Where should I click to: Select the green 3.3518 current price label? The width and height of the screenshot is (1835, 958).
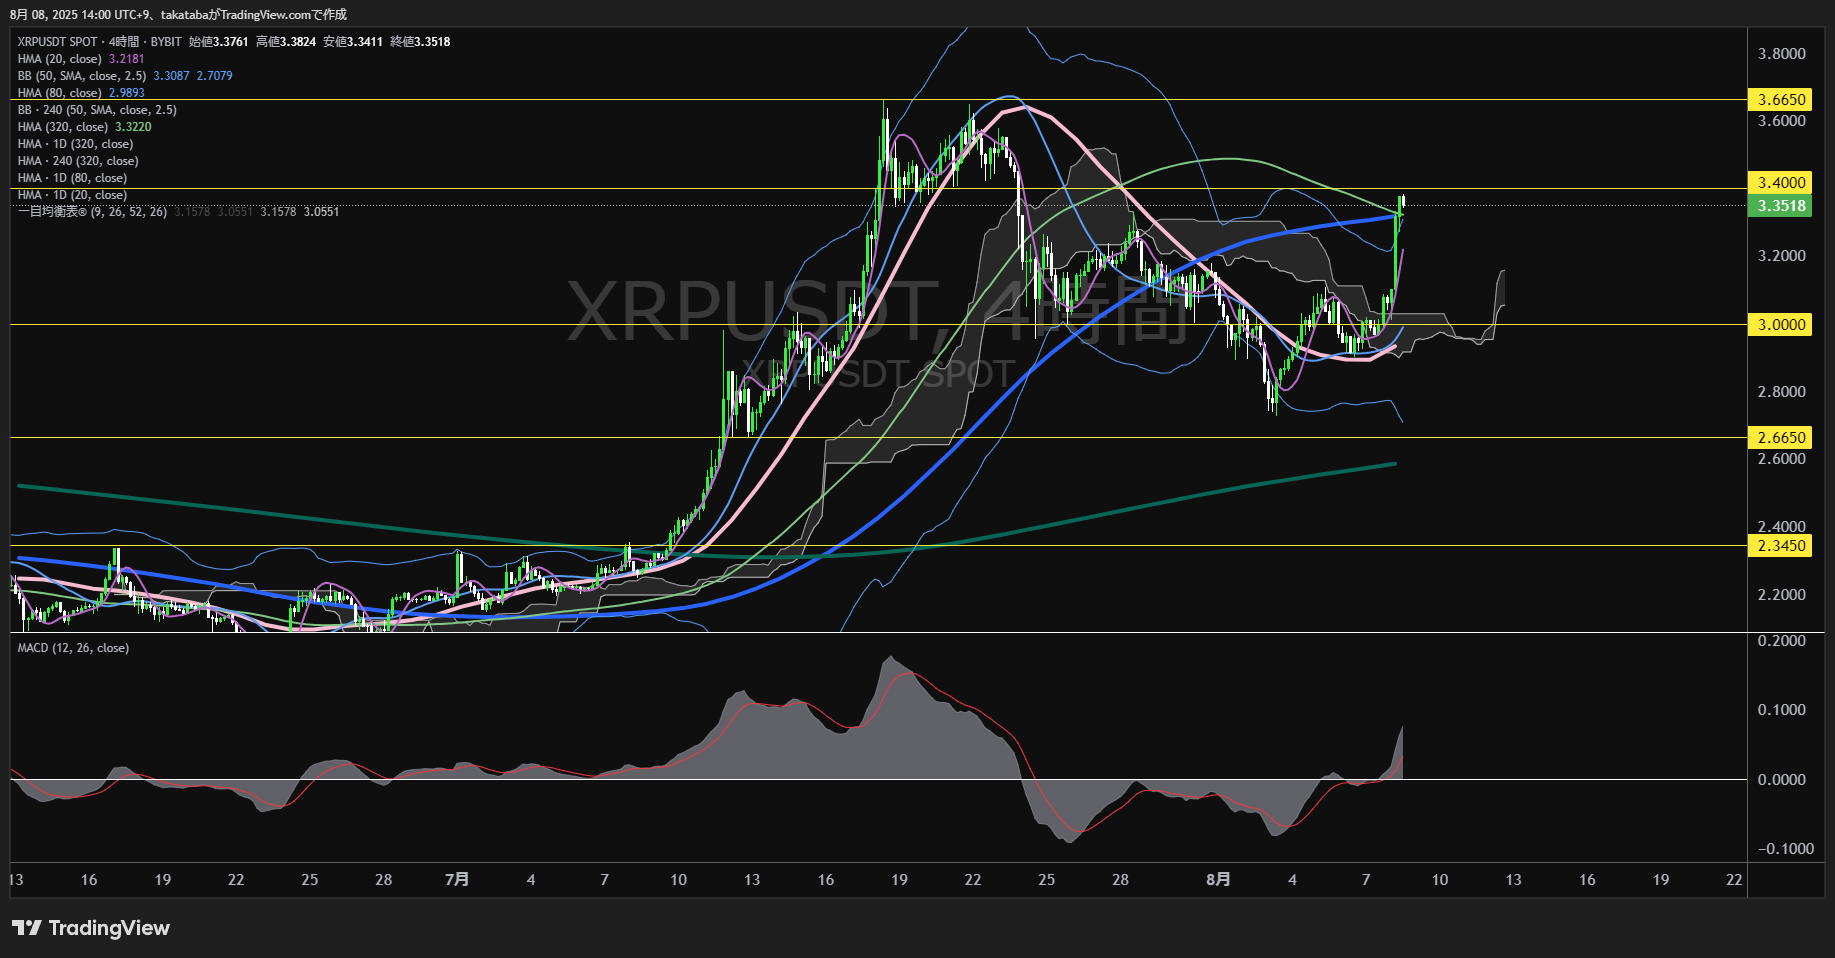click(1781, 206)
